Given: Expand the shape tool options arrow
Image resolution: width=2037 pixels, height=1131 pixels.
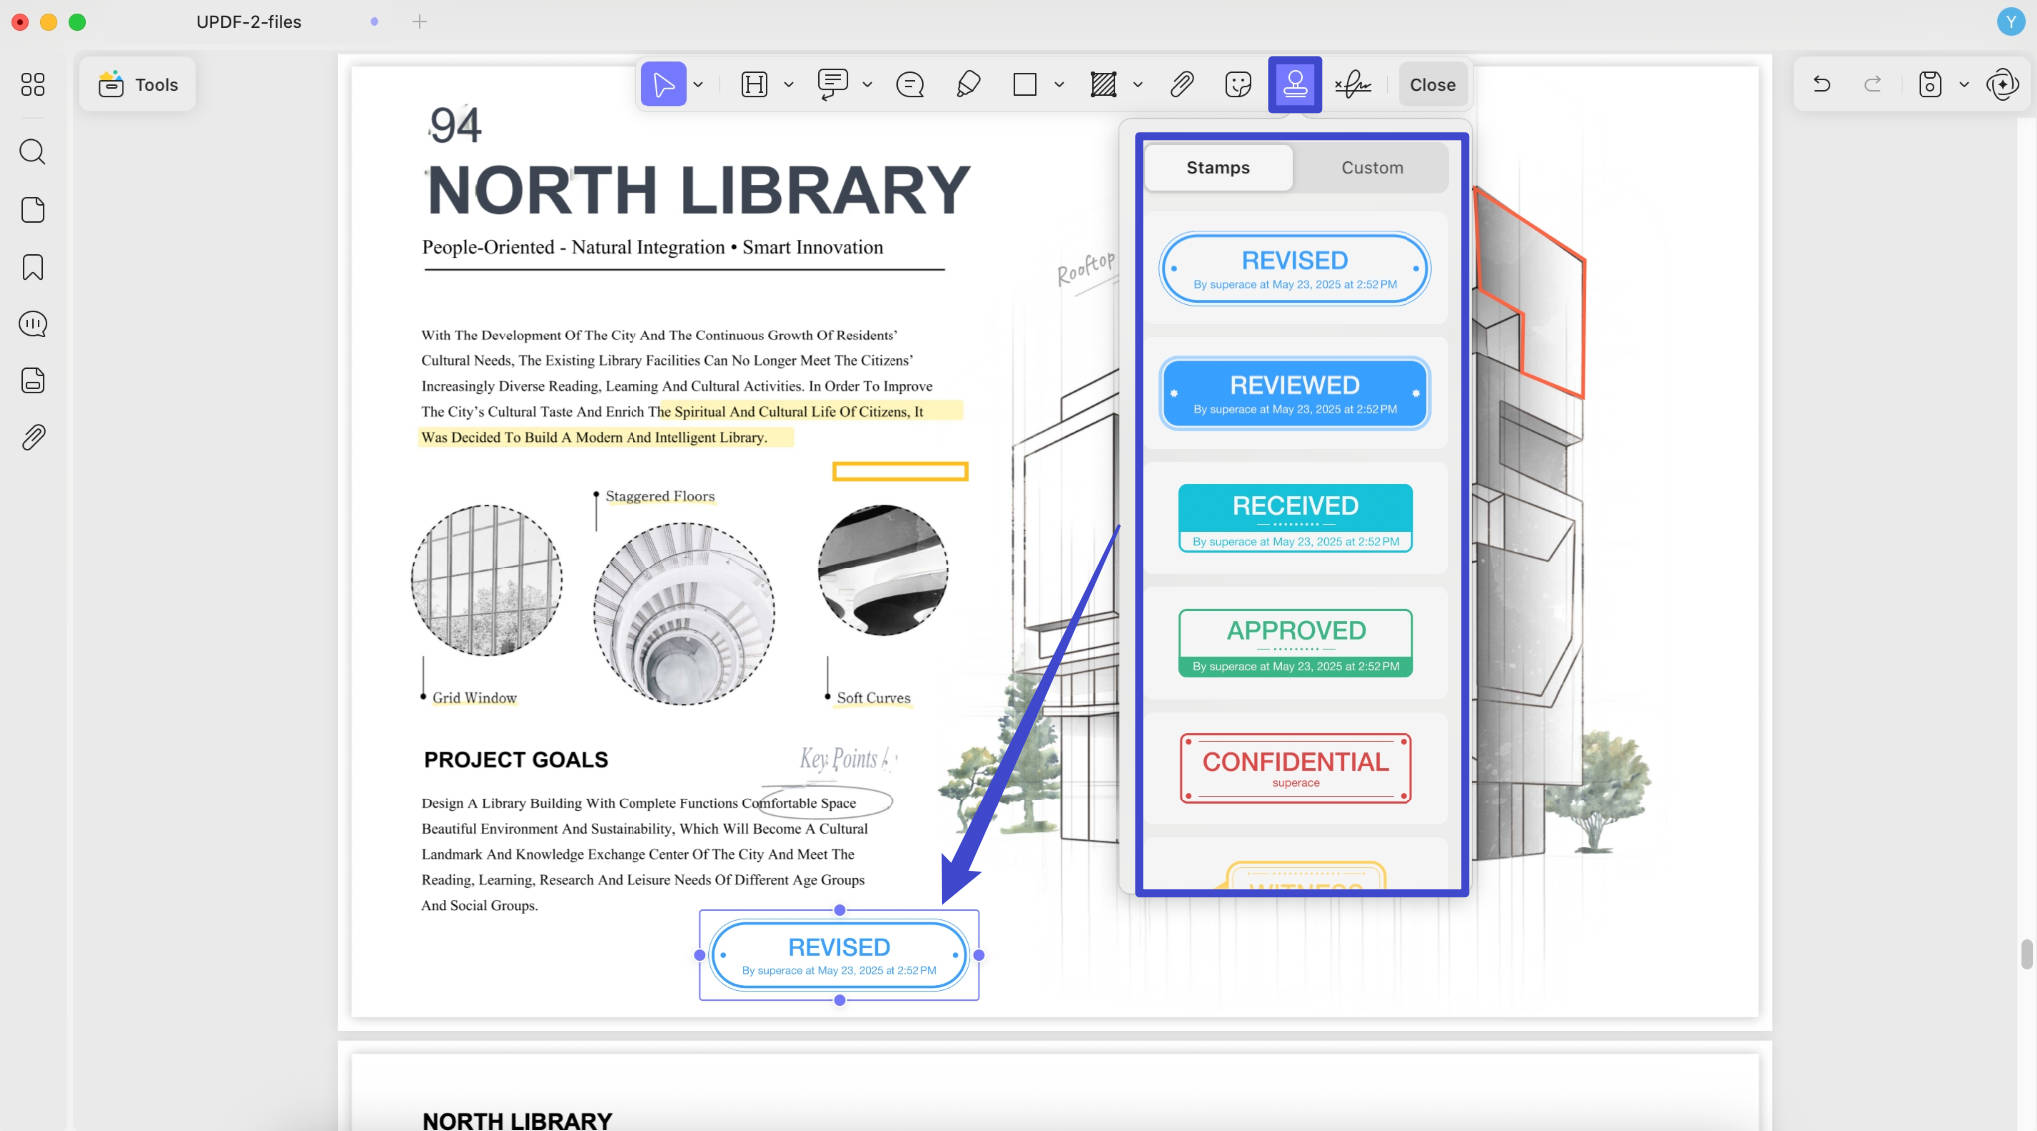Looking at the screenshot, I should click(1059, 85).
